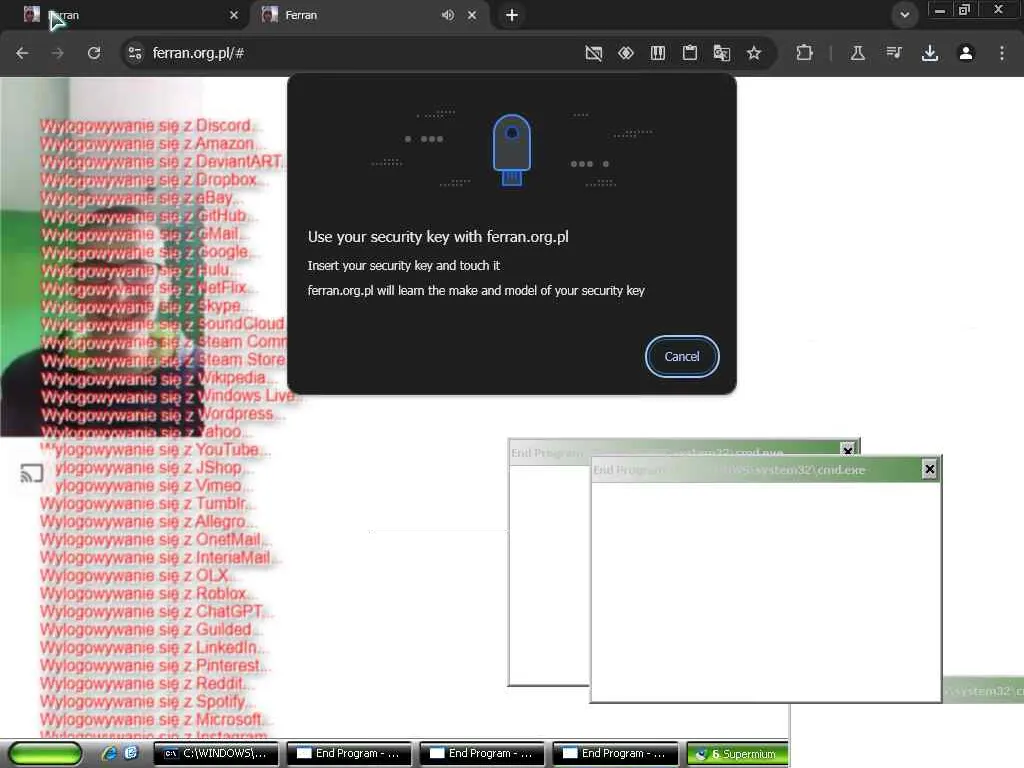Click the green Start button
Image resolution: width=1024 pixels, height=768 pixels.
[46, 754]
